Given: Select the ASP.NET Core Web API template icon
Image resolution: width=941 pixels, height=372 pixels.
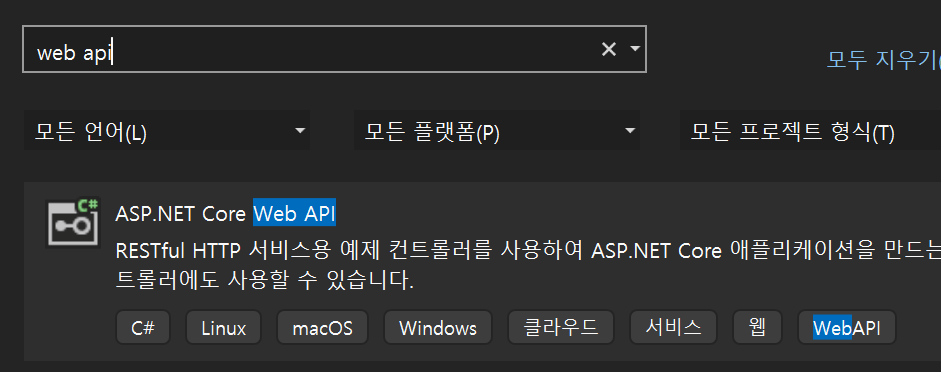Looking at the screenshot, I should (x=73, y=223).
